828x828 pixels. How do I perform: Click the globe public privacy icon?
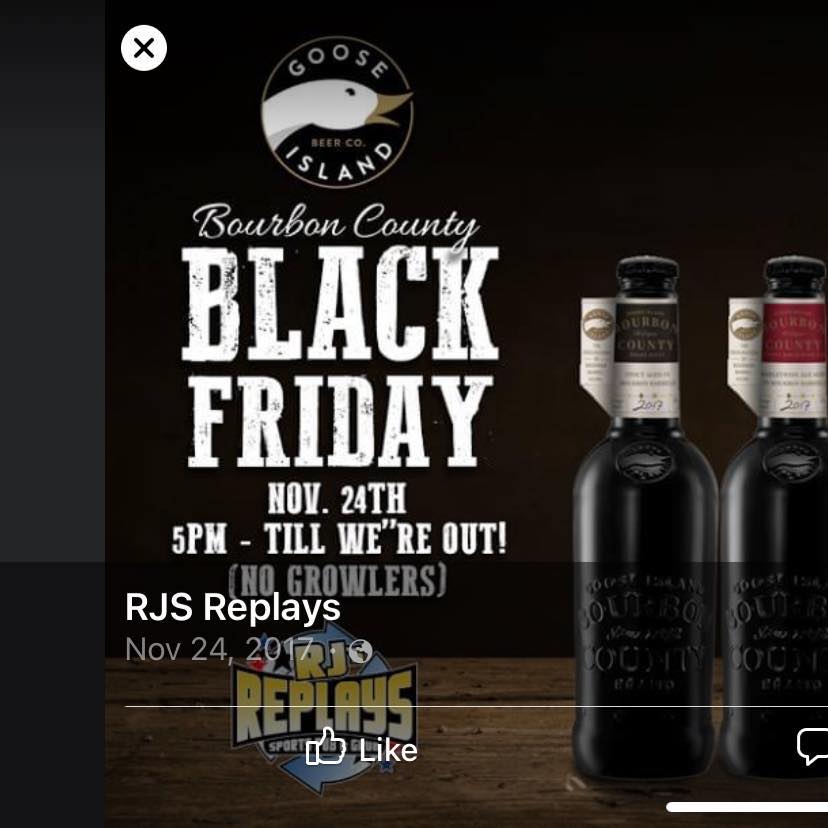361,651
